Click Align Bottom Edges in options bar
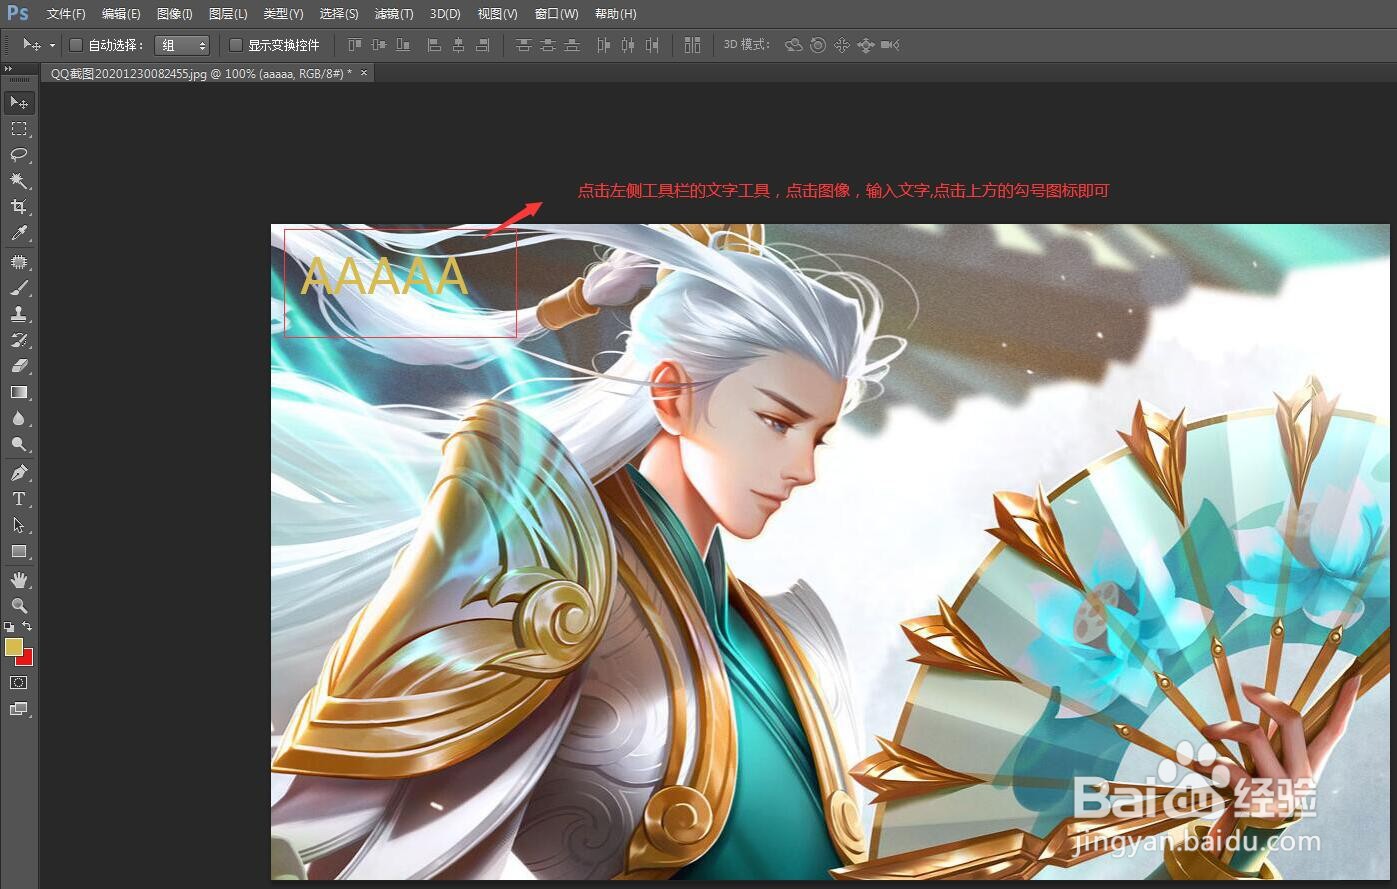The image size is (1397, 889). coord(403,45)
